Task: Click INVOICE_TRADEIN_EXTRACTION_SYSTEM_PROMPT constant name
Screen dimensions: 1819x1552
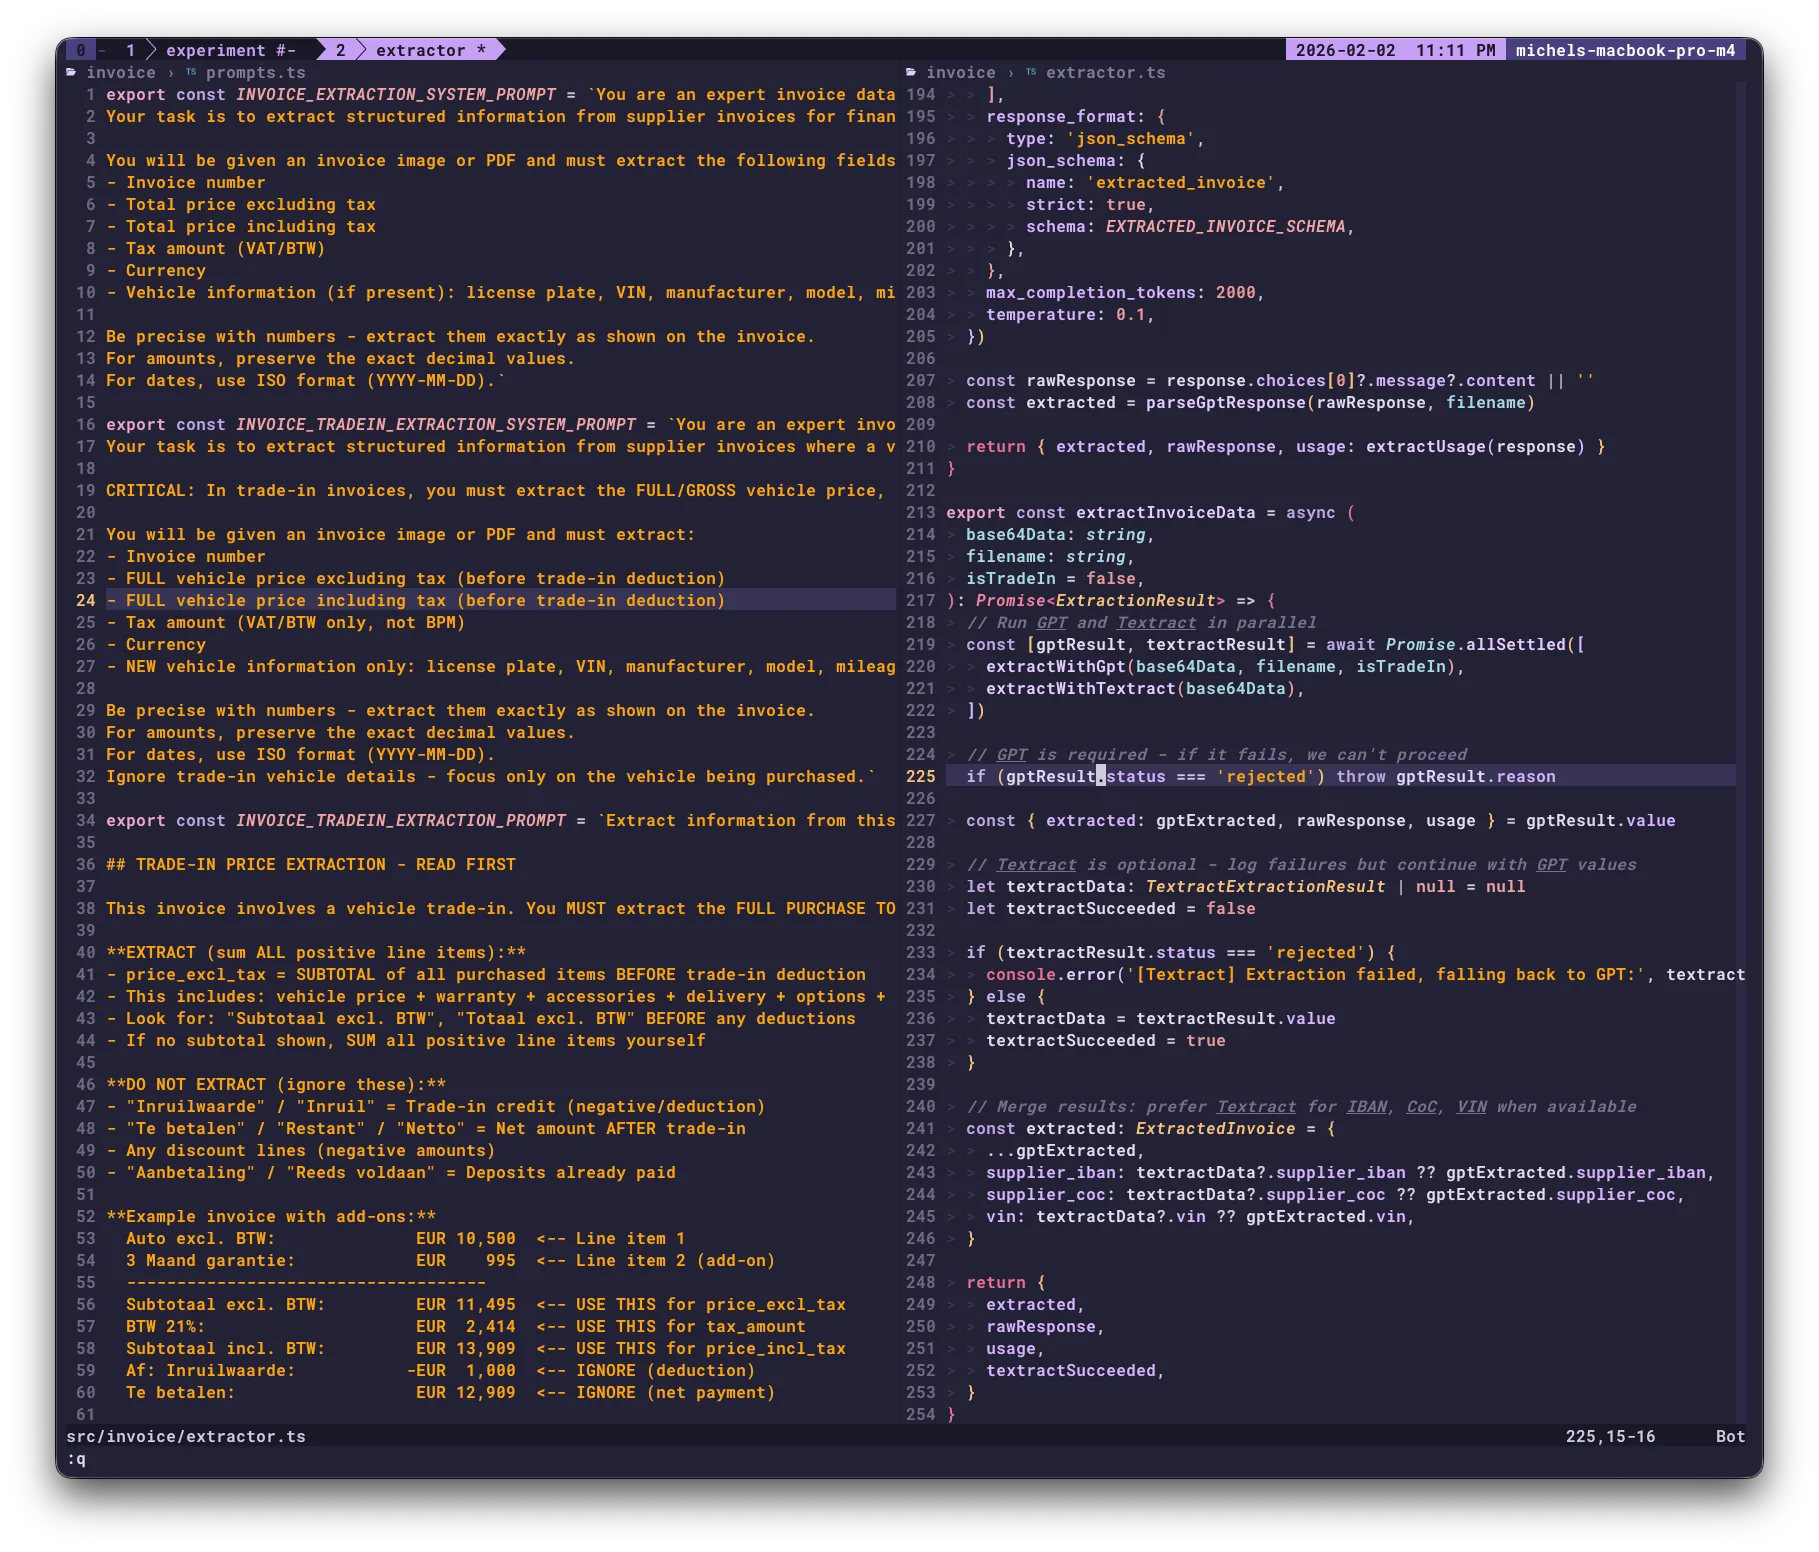Action: tap(436, 425)
